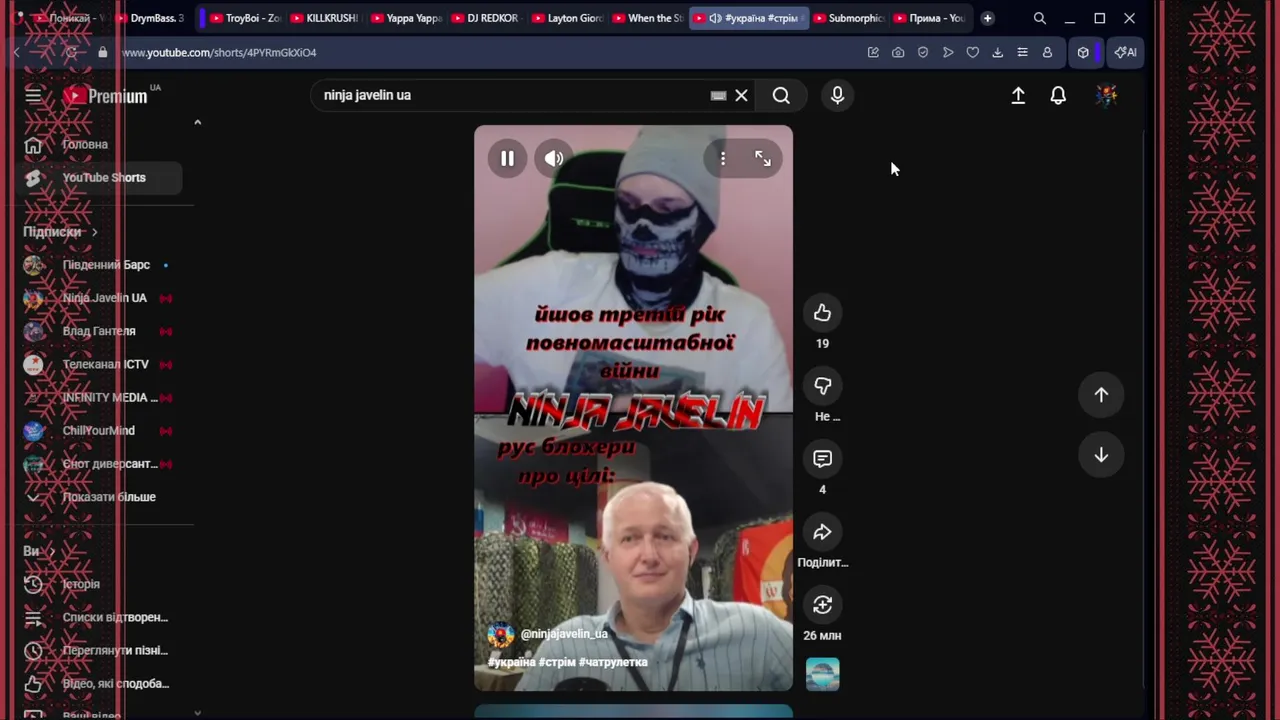The image size is (1280, 720).
Task: Click the youtube.com address bar URL
Action: pos(219,52)
